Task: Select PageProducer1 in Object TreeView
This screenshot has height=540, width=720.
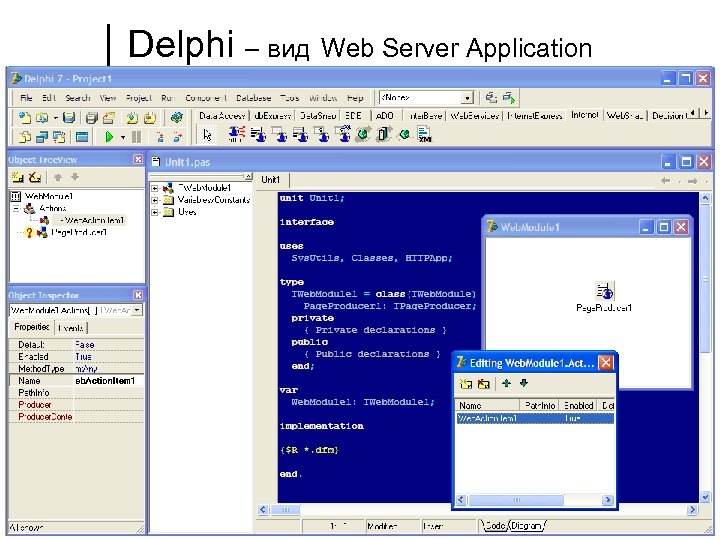Action: (79, 232)
